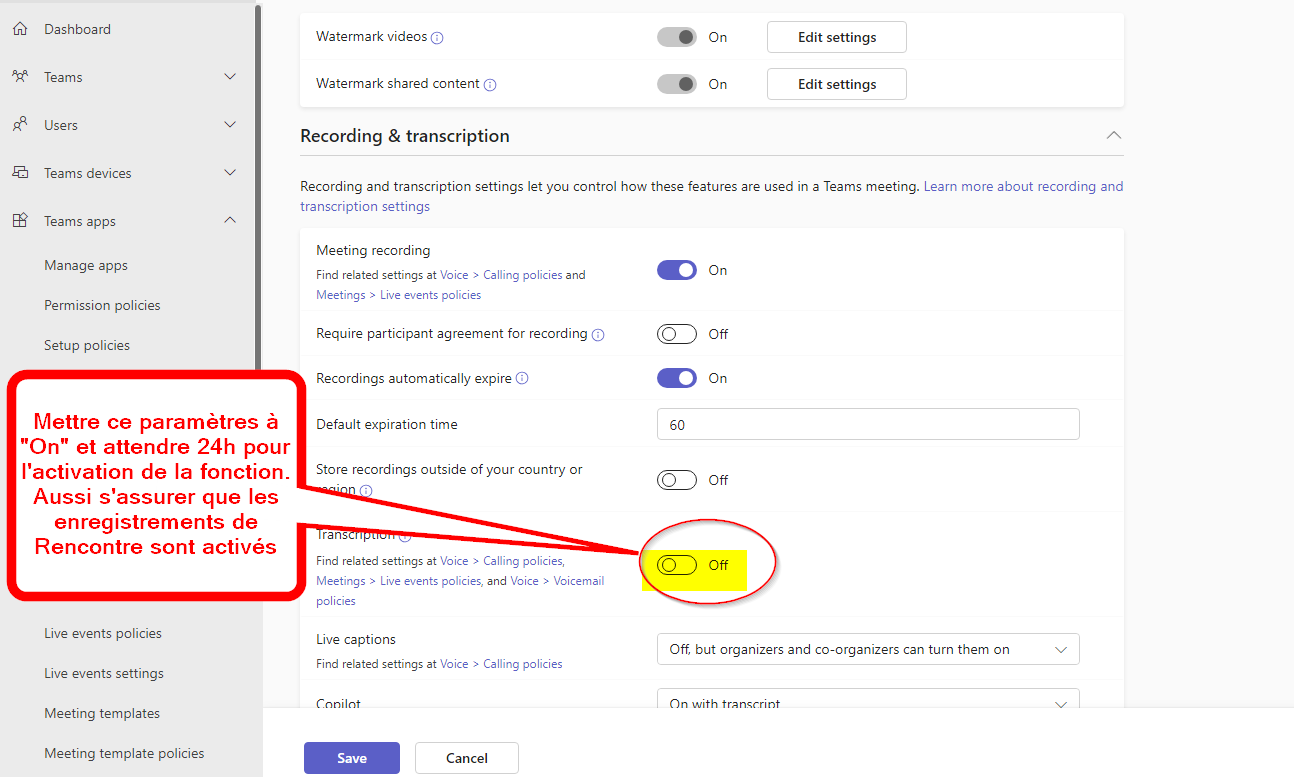
Task: Disable Recordings automatically expire toggle
Action: click(677, 378)
